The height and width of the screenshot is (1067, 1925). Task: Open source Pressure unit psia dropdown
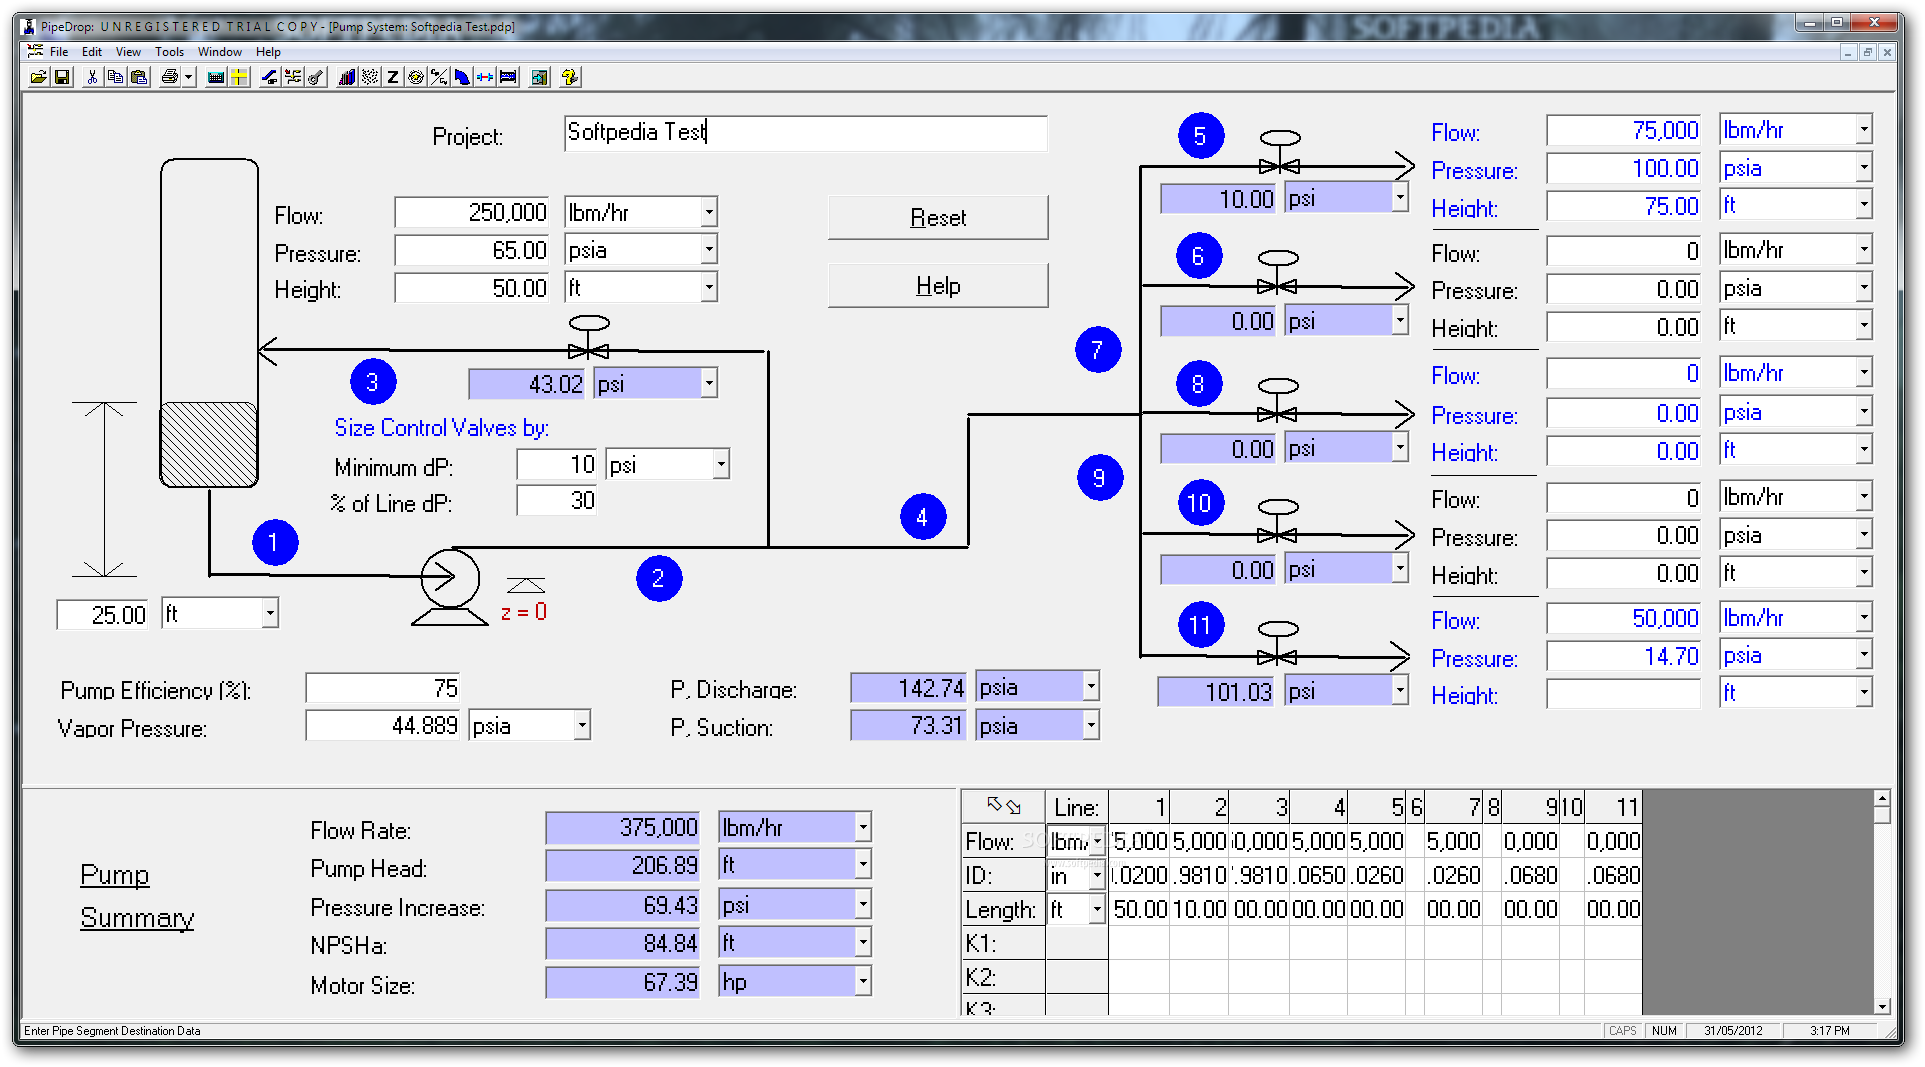click(x=709, y=250)
